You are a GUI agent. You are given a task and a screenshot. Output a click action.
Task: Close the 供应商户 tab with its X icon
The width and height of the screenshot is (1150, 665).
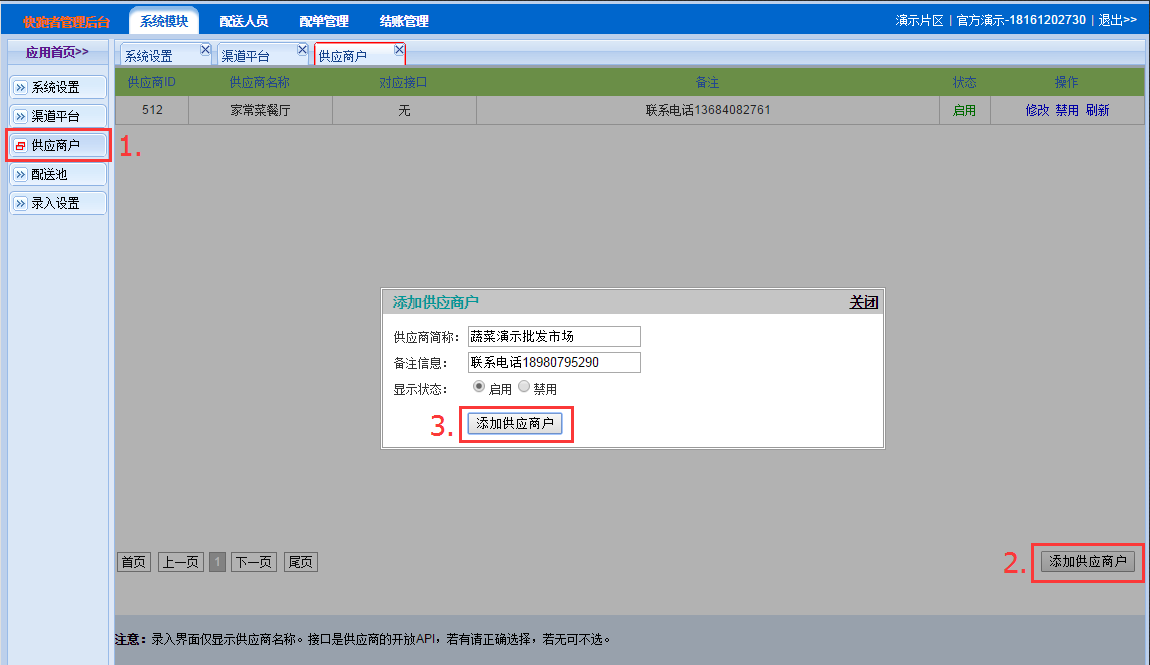point(399,49)
